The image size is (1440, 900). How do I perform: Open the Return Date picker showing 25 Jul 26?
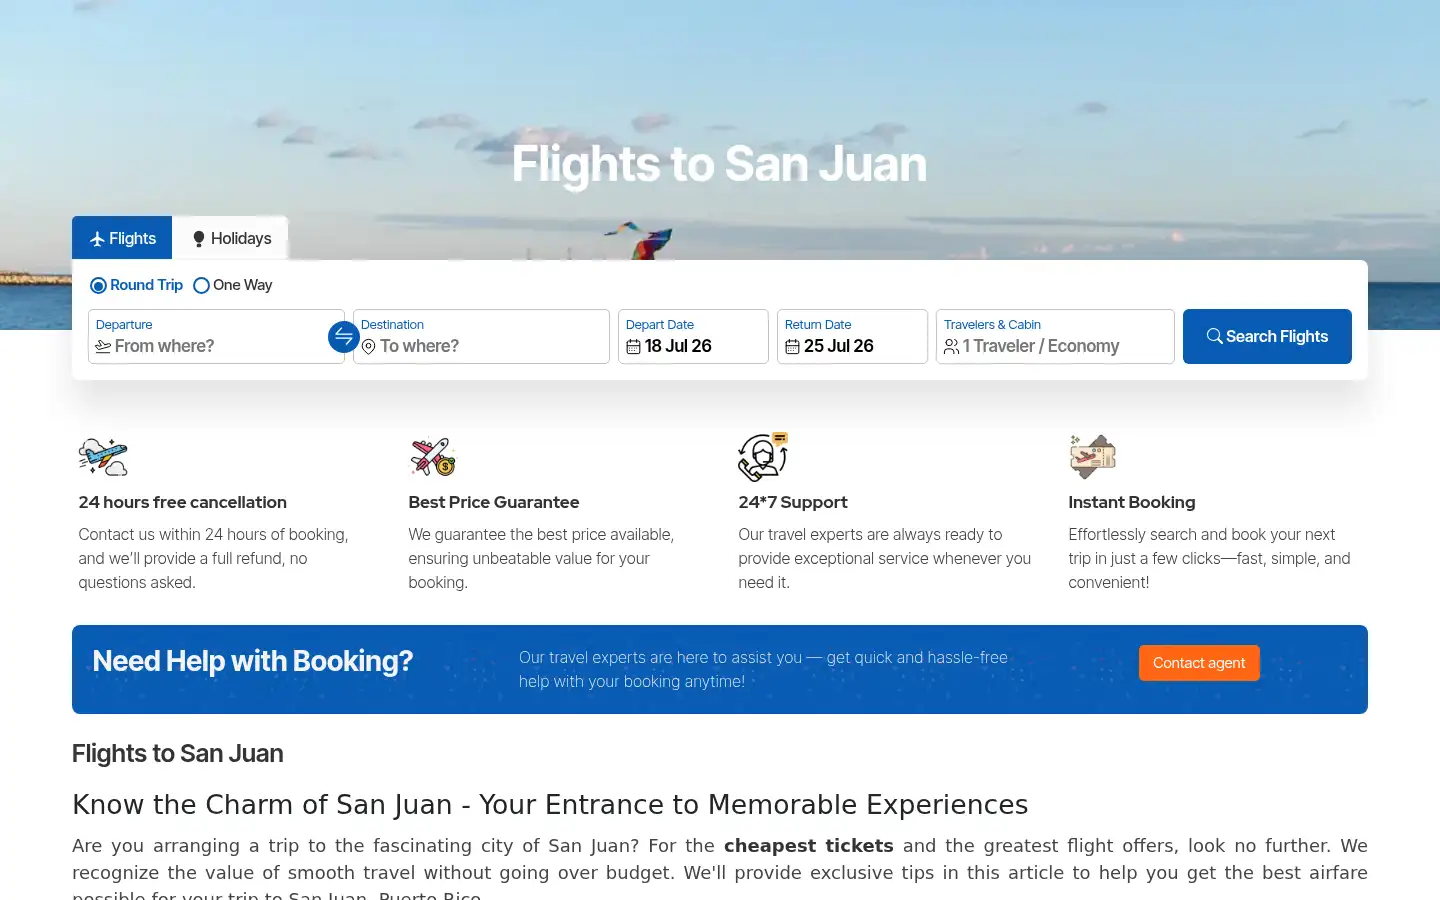(852, 336)
